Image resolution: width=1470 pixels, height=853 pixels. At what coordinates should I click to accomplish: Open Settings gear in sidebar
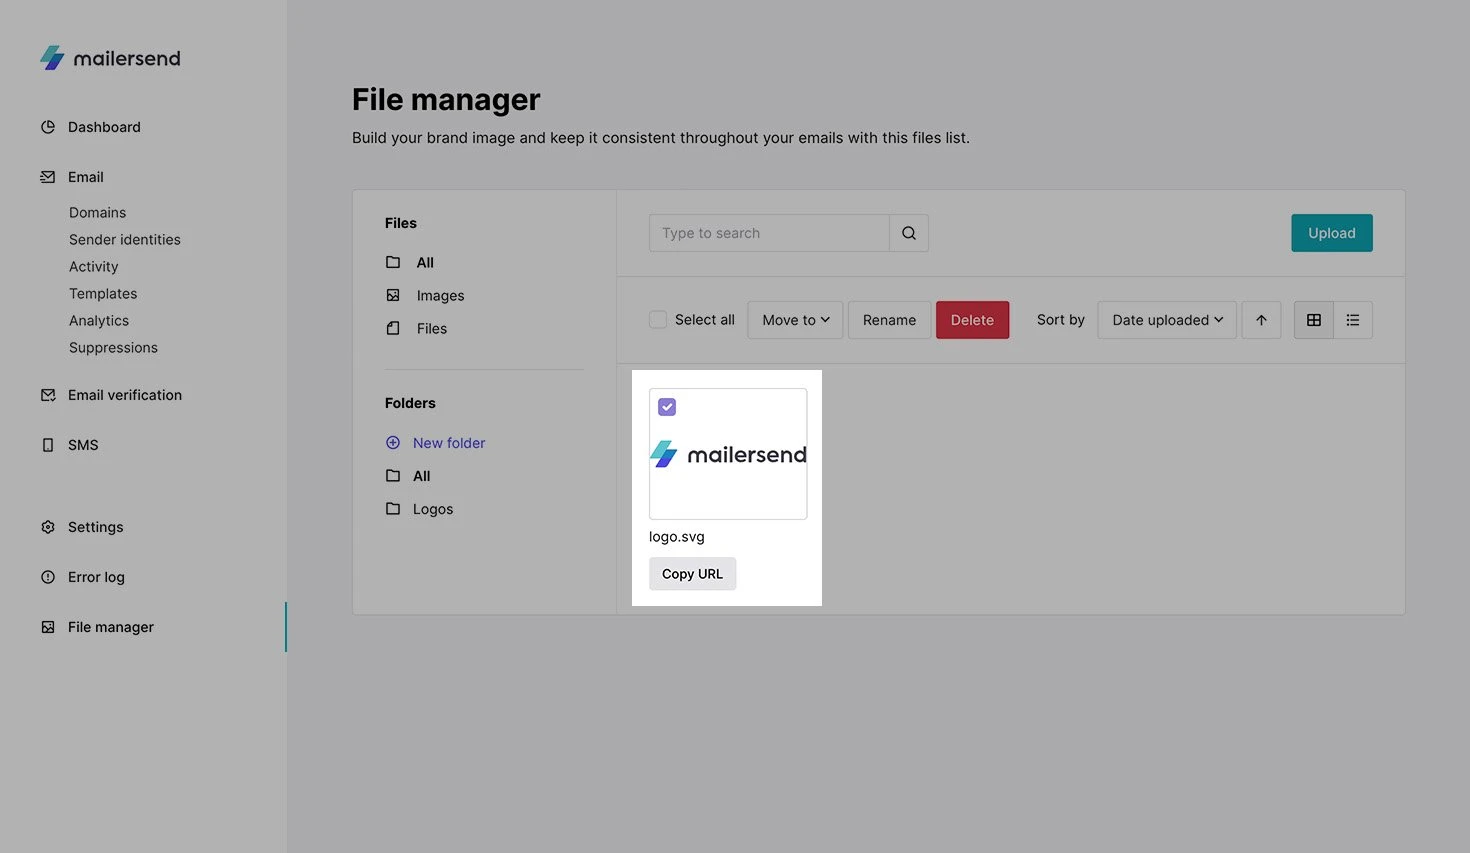point(48,527)
